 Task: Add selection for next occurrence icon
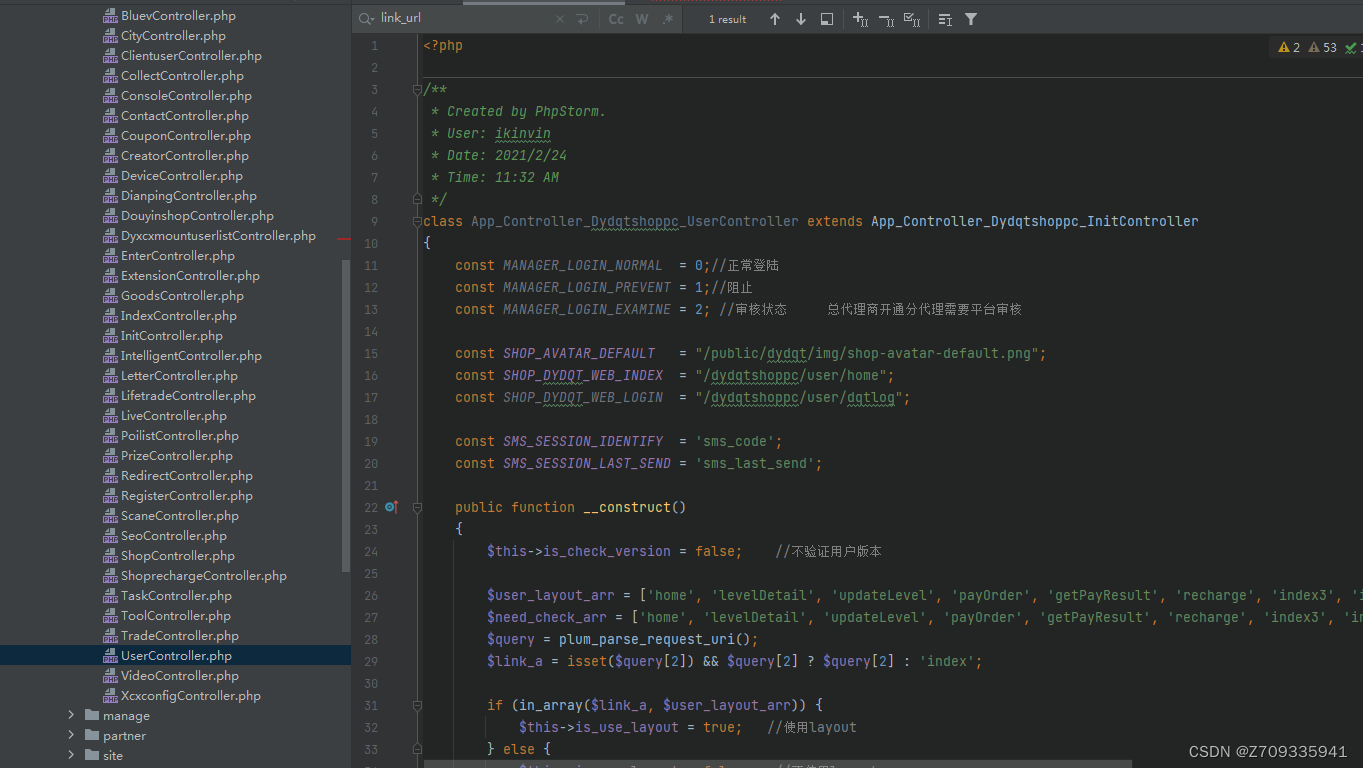click(x=860, y=19)
